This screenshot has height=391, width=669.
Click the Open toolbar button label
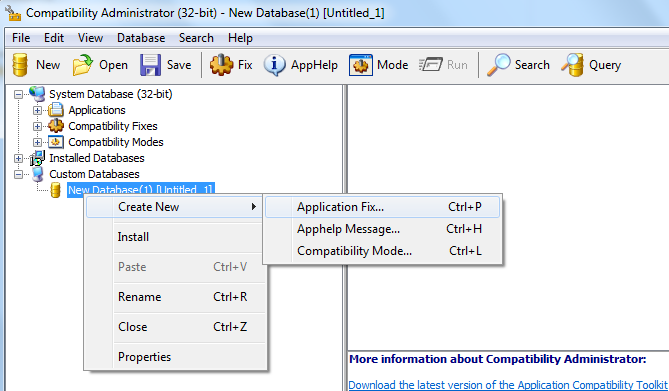tap(113, 65)
